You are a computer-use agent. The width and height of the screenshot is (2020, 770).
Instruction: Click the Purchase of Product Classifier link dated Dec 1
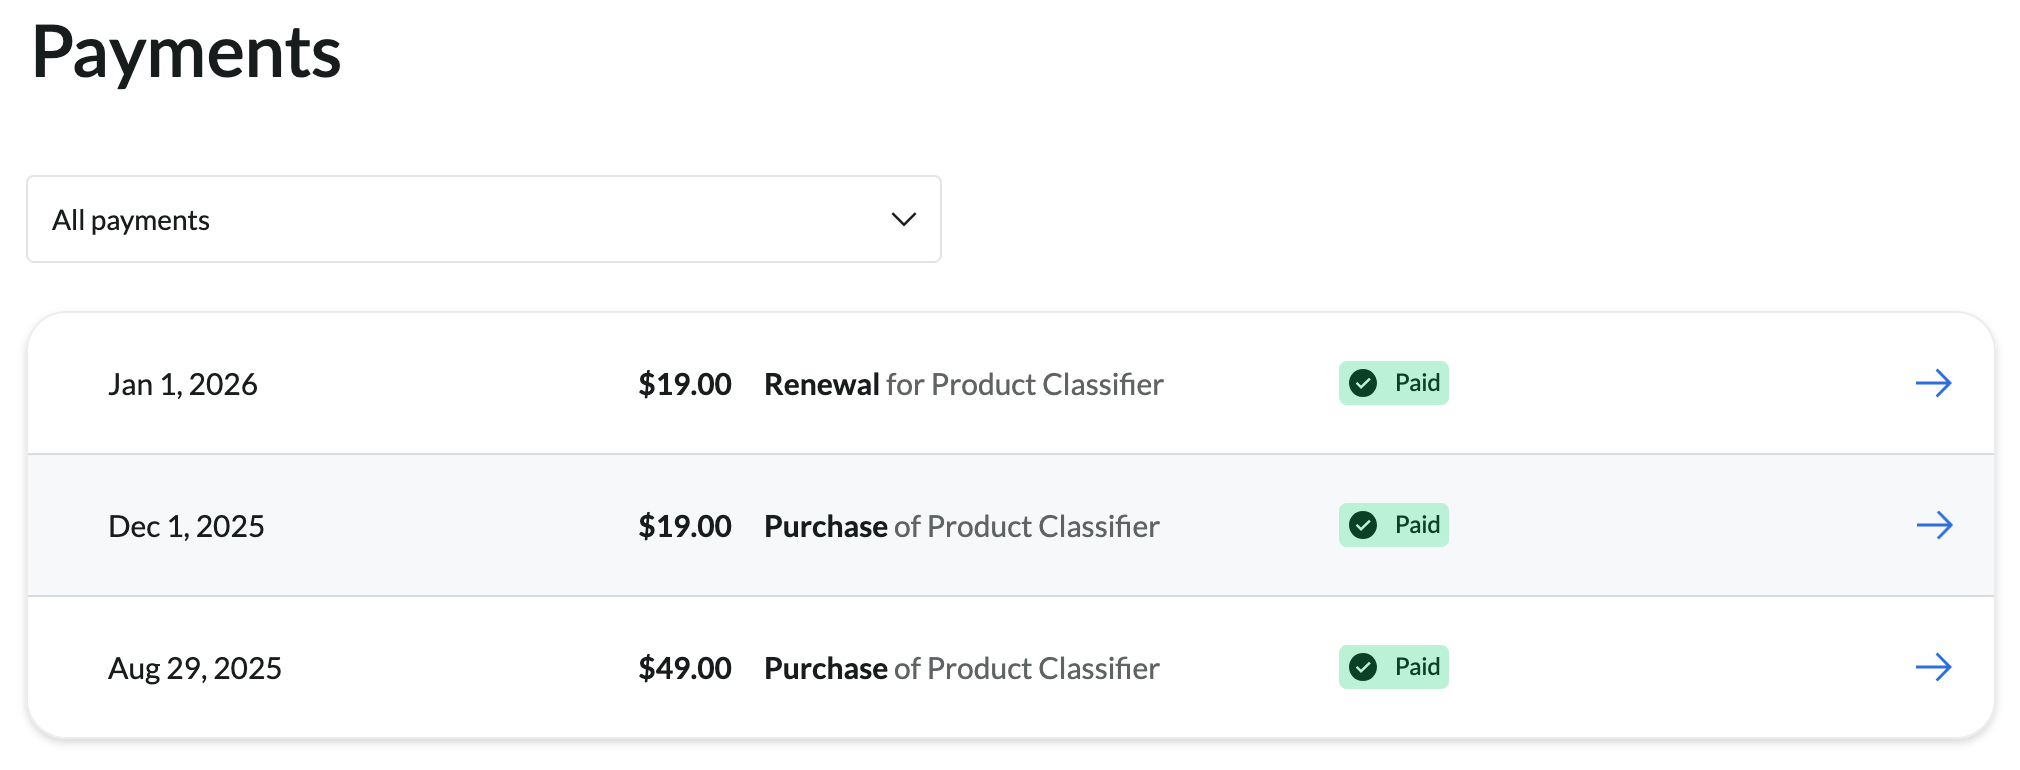point(961,526)
